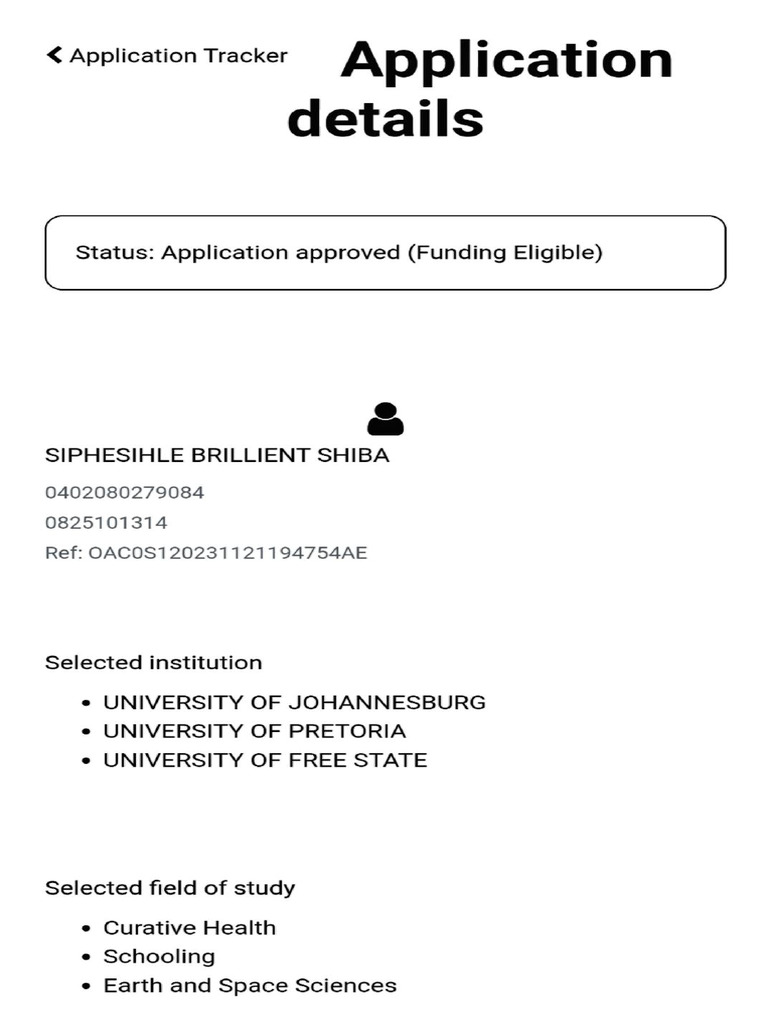This screenshot has height=1024, width=768.
Task: Click the back chevron arrow icon
Action: pyautogui.click(x=54, y=55)
